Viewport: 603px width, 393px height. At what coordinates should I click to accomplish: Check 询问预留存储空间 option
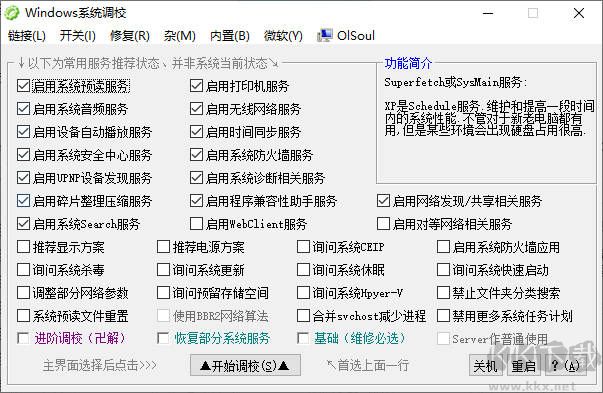click(163, 293)
